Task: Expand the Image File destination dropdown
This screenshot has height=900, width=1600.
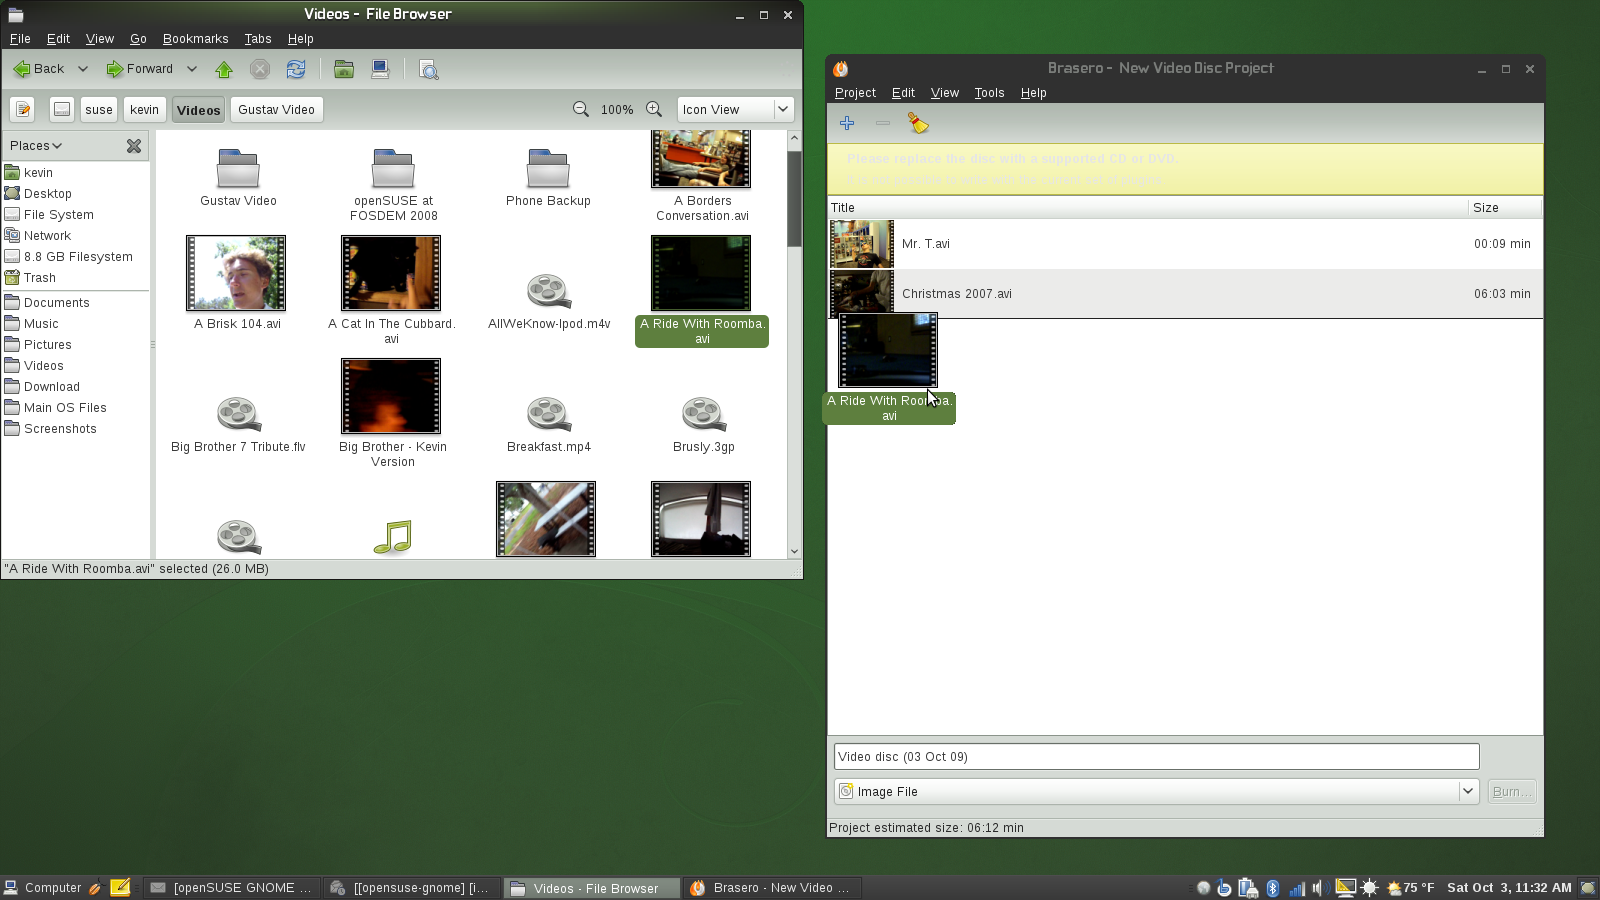Action: click(1467, 791)
